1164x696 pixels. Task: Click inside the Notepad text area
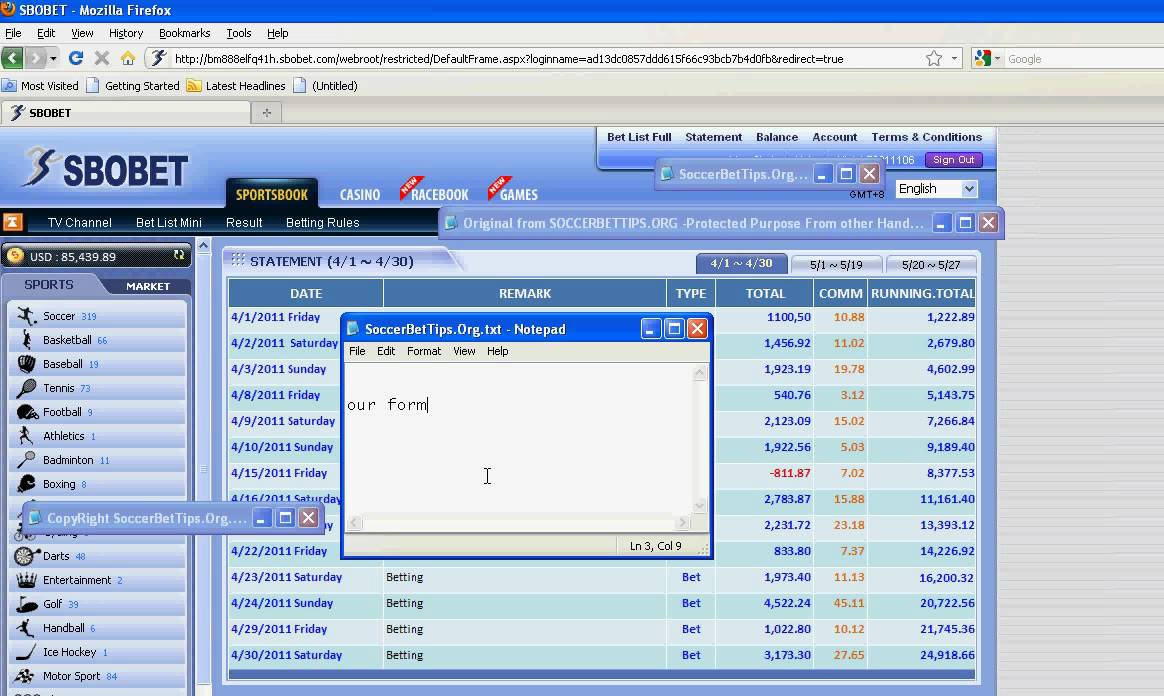pyautogui.click(x=519, y=438)
